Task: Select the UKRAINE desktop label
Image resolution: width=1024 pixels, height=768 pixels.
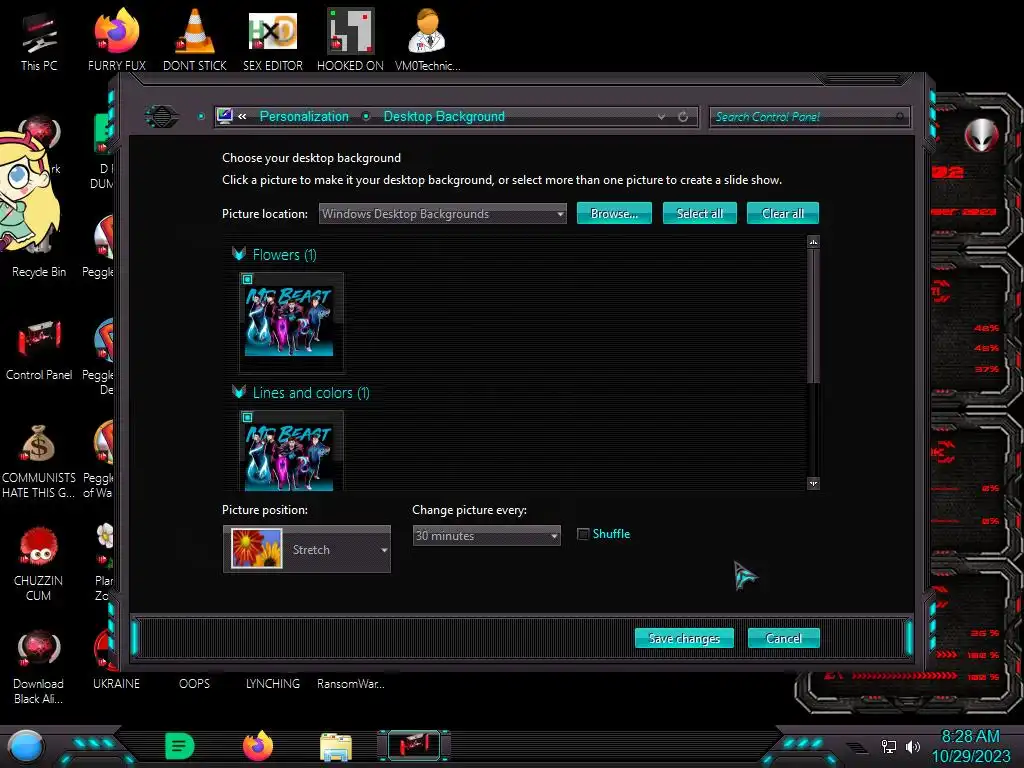Action: (116, 684)
